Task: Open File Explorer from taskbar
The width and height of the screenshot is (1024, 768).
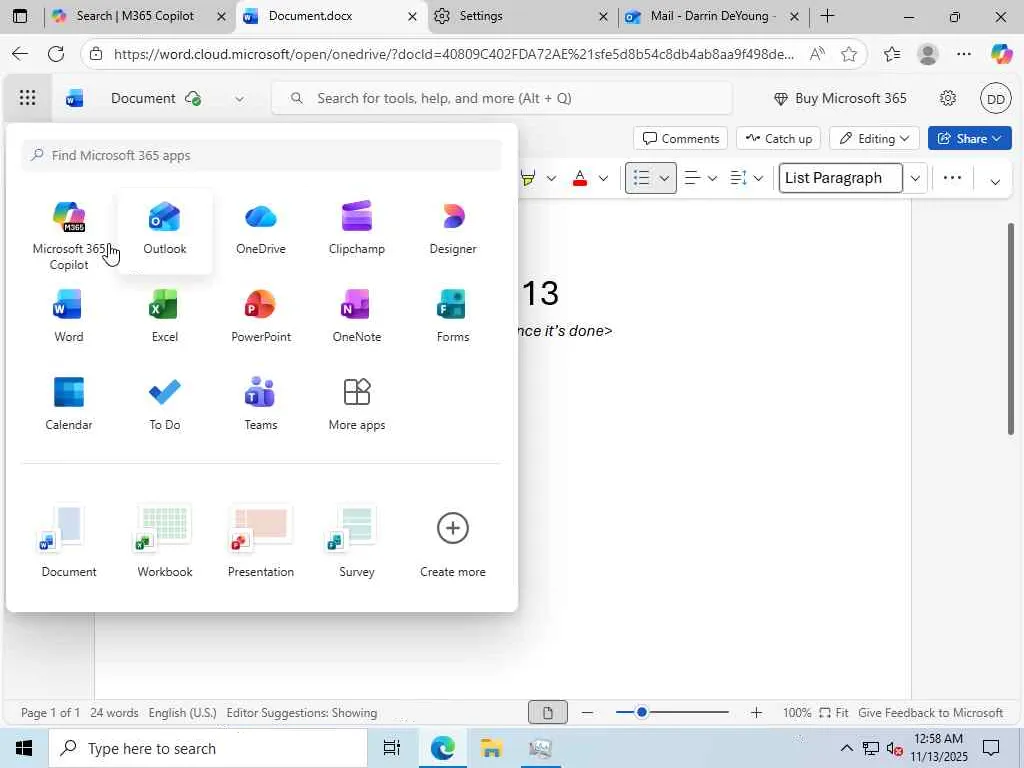Action: pos(491,748)
